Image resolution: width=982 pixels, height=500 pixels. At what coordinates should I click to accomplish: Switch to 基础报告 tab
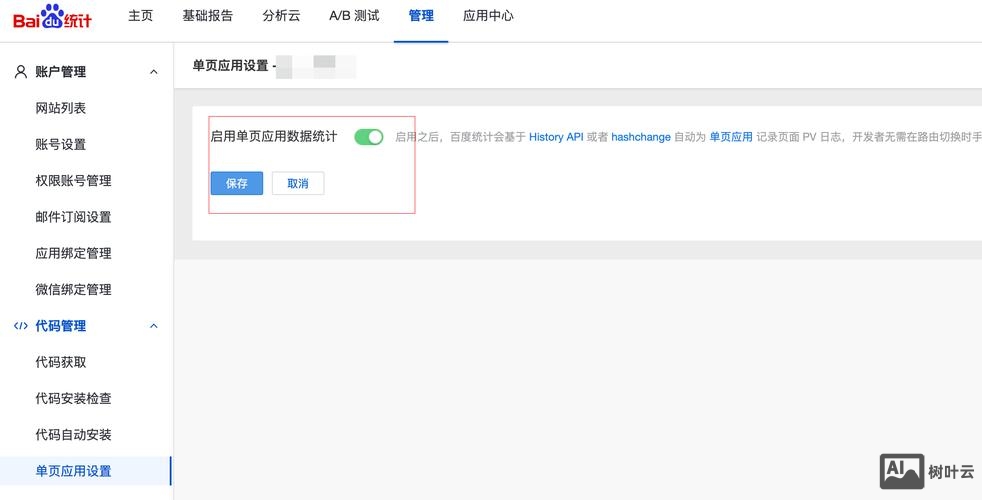(207, 16)
